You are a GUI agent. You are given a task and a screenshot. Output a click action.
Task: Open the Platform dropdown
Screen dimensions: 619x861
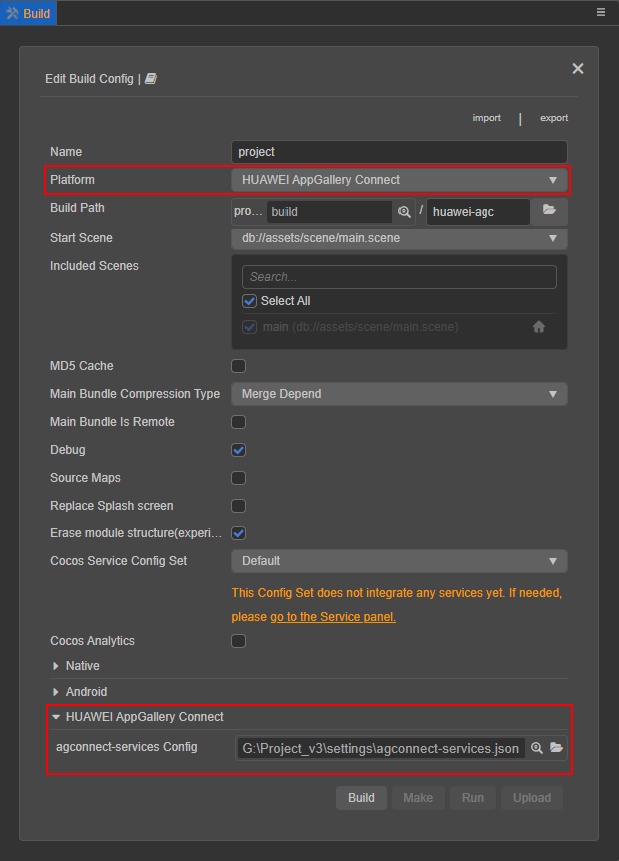(399, 180)
